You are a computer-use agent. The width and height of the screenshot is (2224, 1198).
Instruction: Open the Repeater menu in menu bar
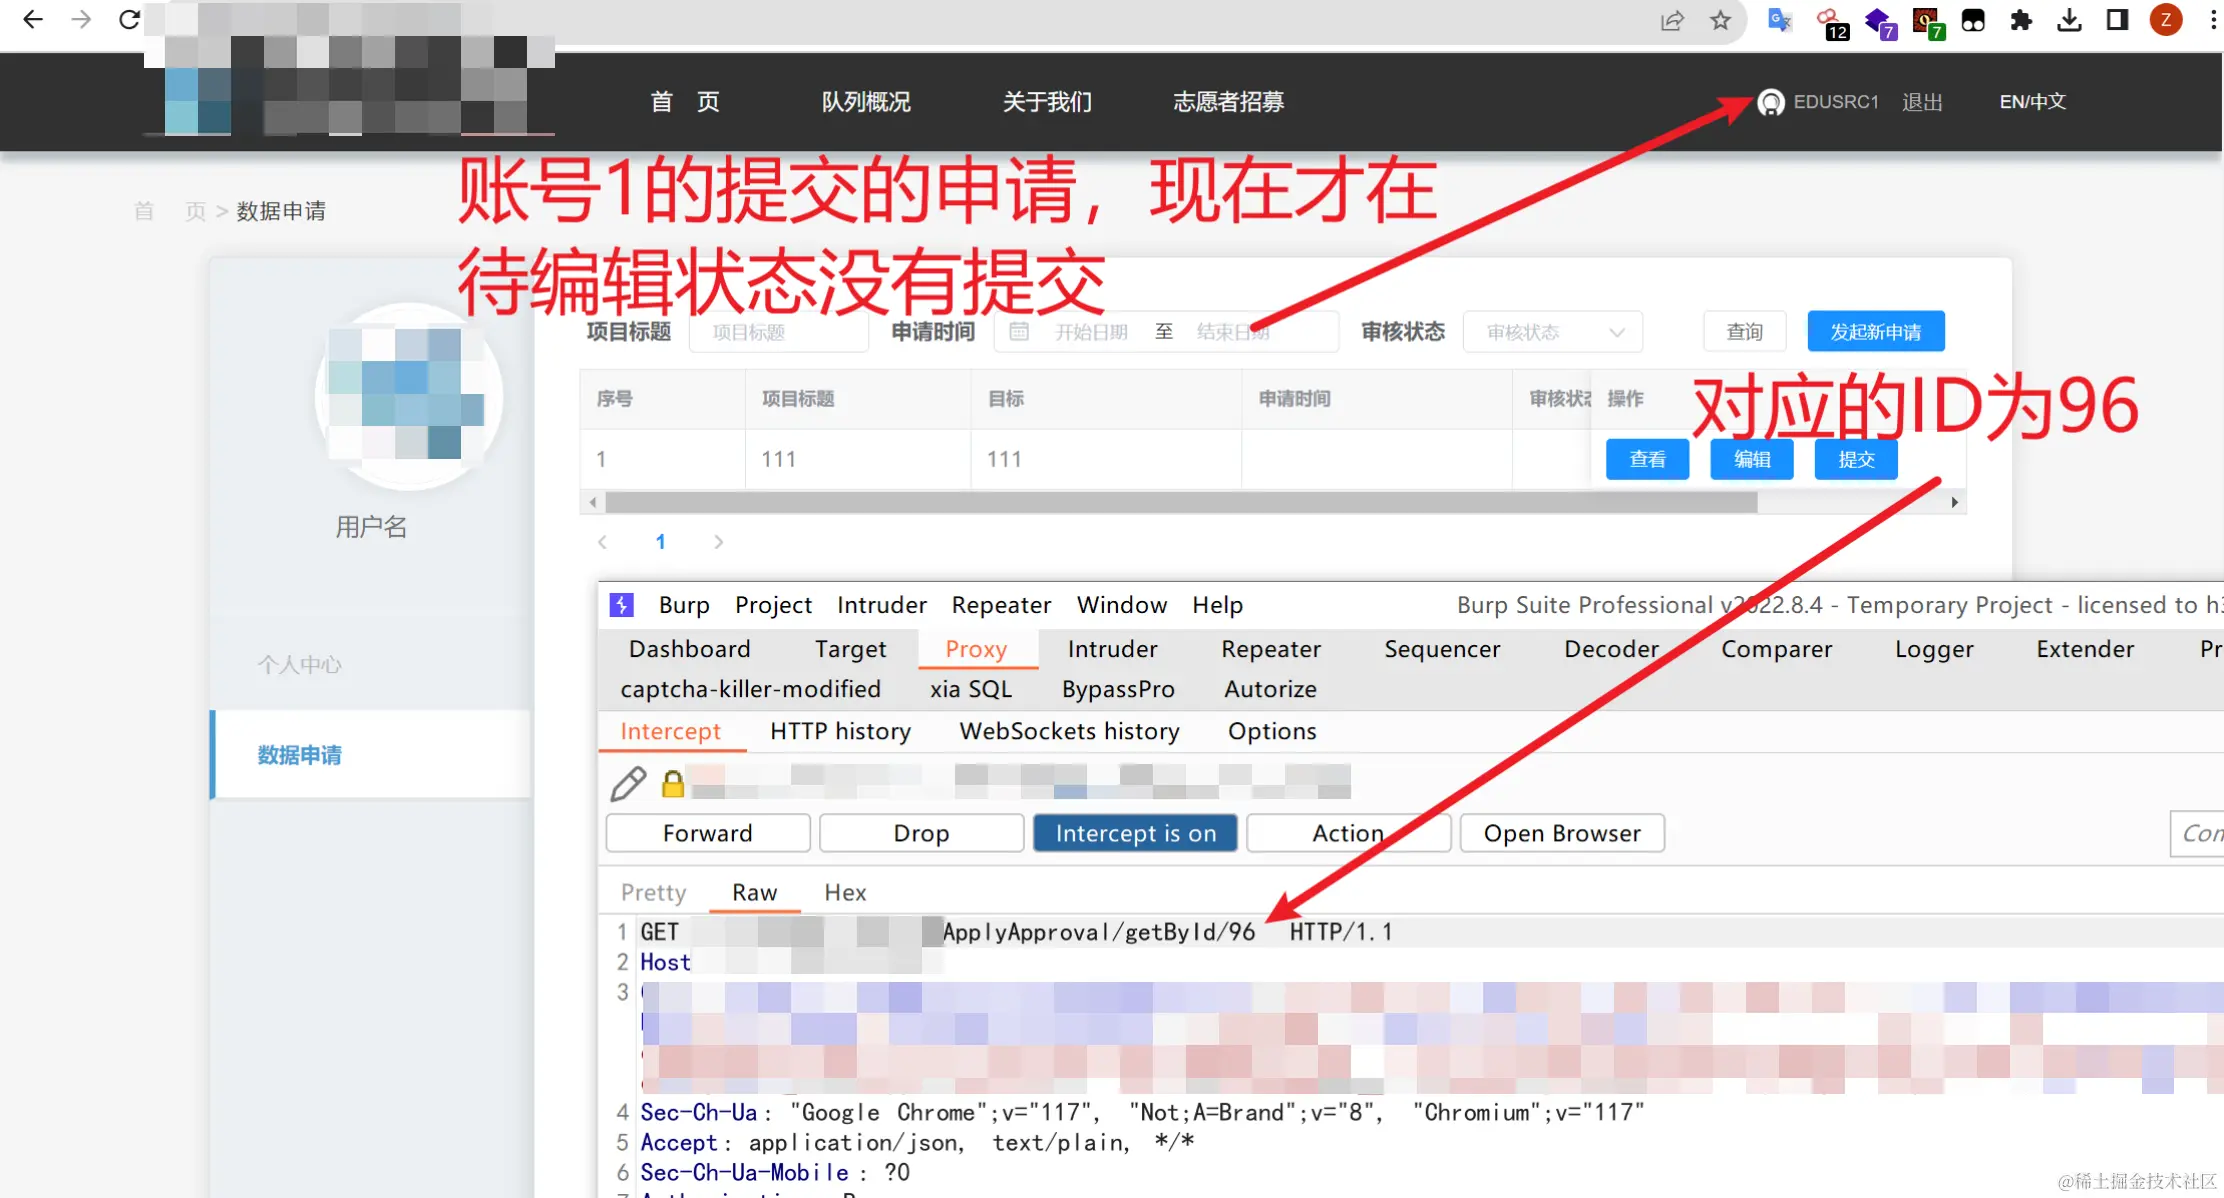pos(1001,605)
